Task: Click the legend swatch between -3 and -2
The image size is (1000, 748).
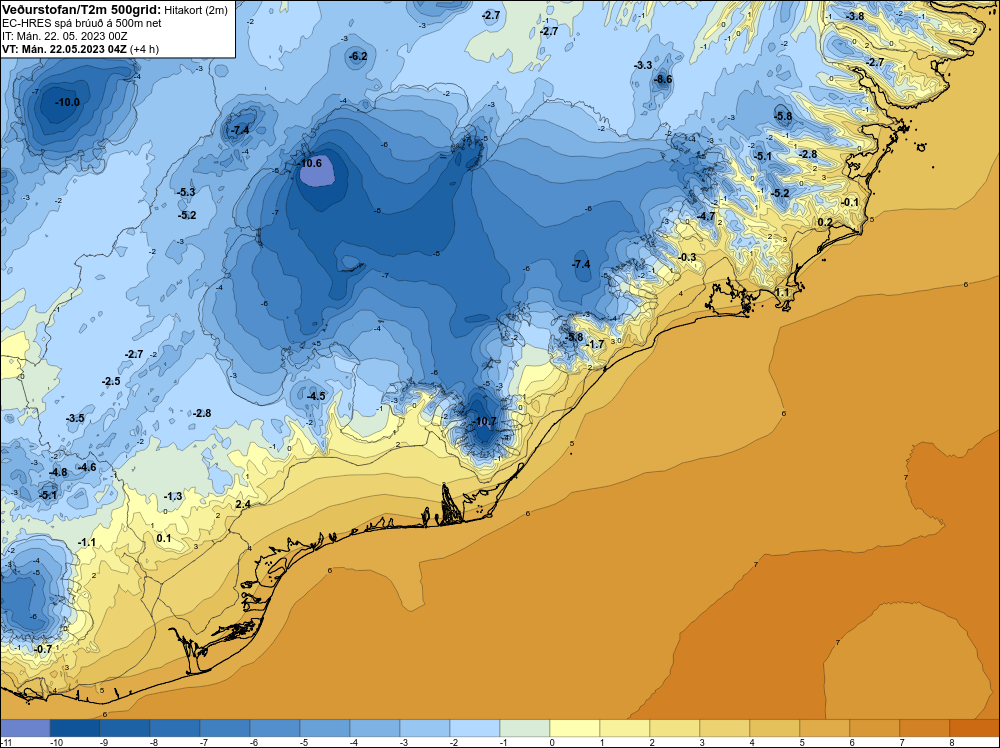Action: [425, 728]
